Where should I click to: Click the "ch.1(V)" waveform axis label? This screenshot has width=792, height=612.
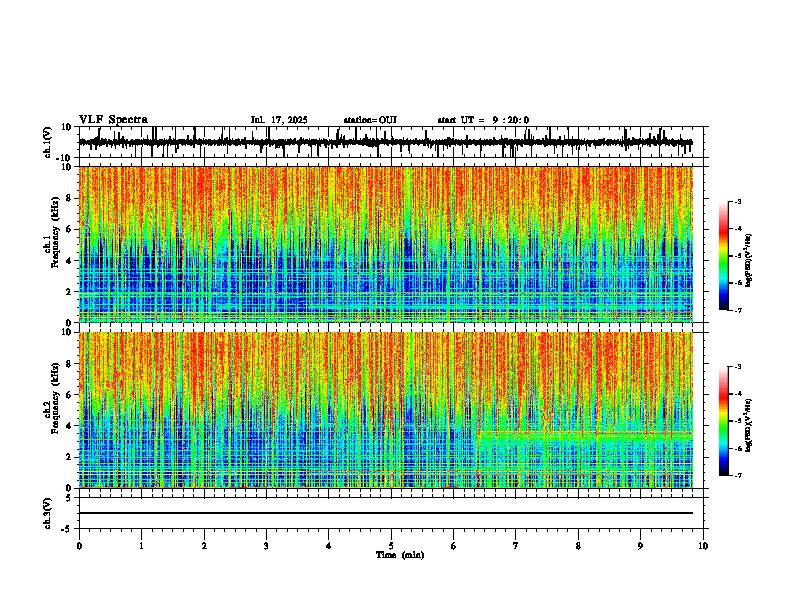pyautogui.click(x=48, y=142)
